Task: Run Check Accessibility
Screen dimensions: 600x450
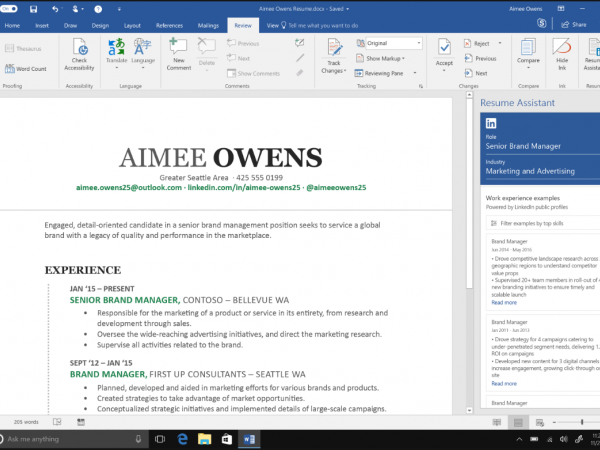Action: (x=79, y=54)
